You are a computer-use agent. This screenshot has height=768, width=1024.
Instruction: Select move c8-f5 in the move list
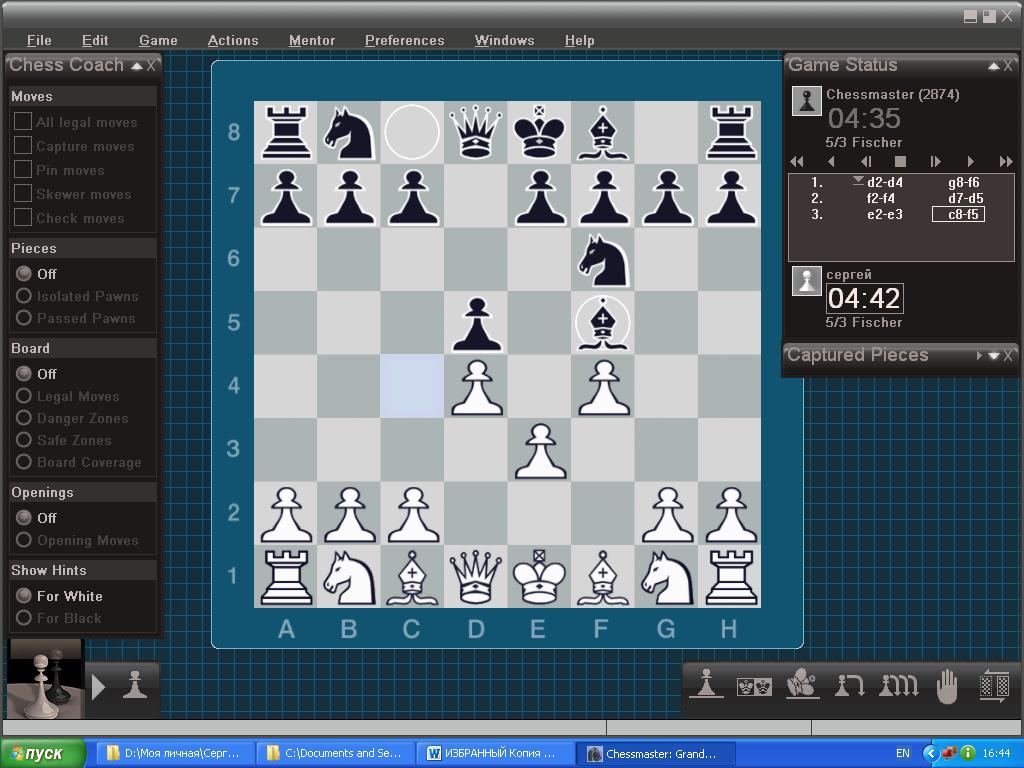pos(958,214)
